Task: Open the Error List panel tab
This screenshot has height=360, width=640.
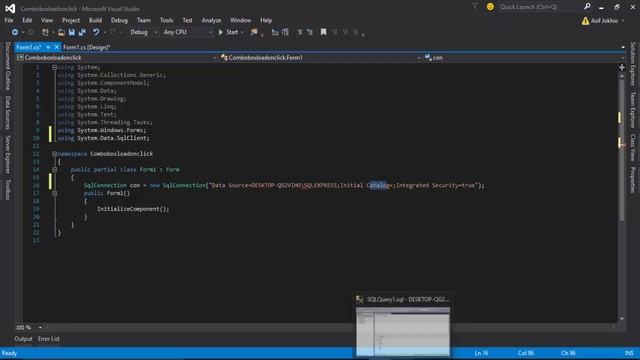Action: click(49, 339)
